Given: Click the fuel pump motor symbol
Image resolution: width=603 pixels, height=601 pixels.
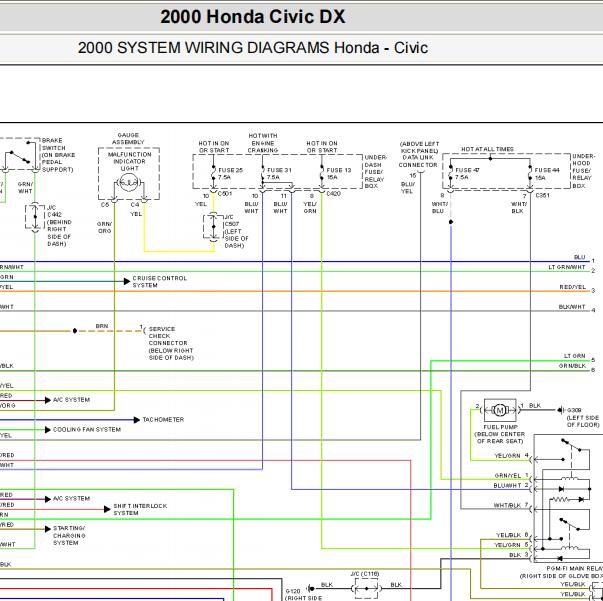Looking at the screenshot, I should [x=500, y=410].
